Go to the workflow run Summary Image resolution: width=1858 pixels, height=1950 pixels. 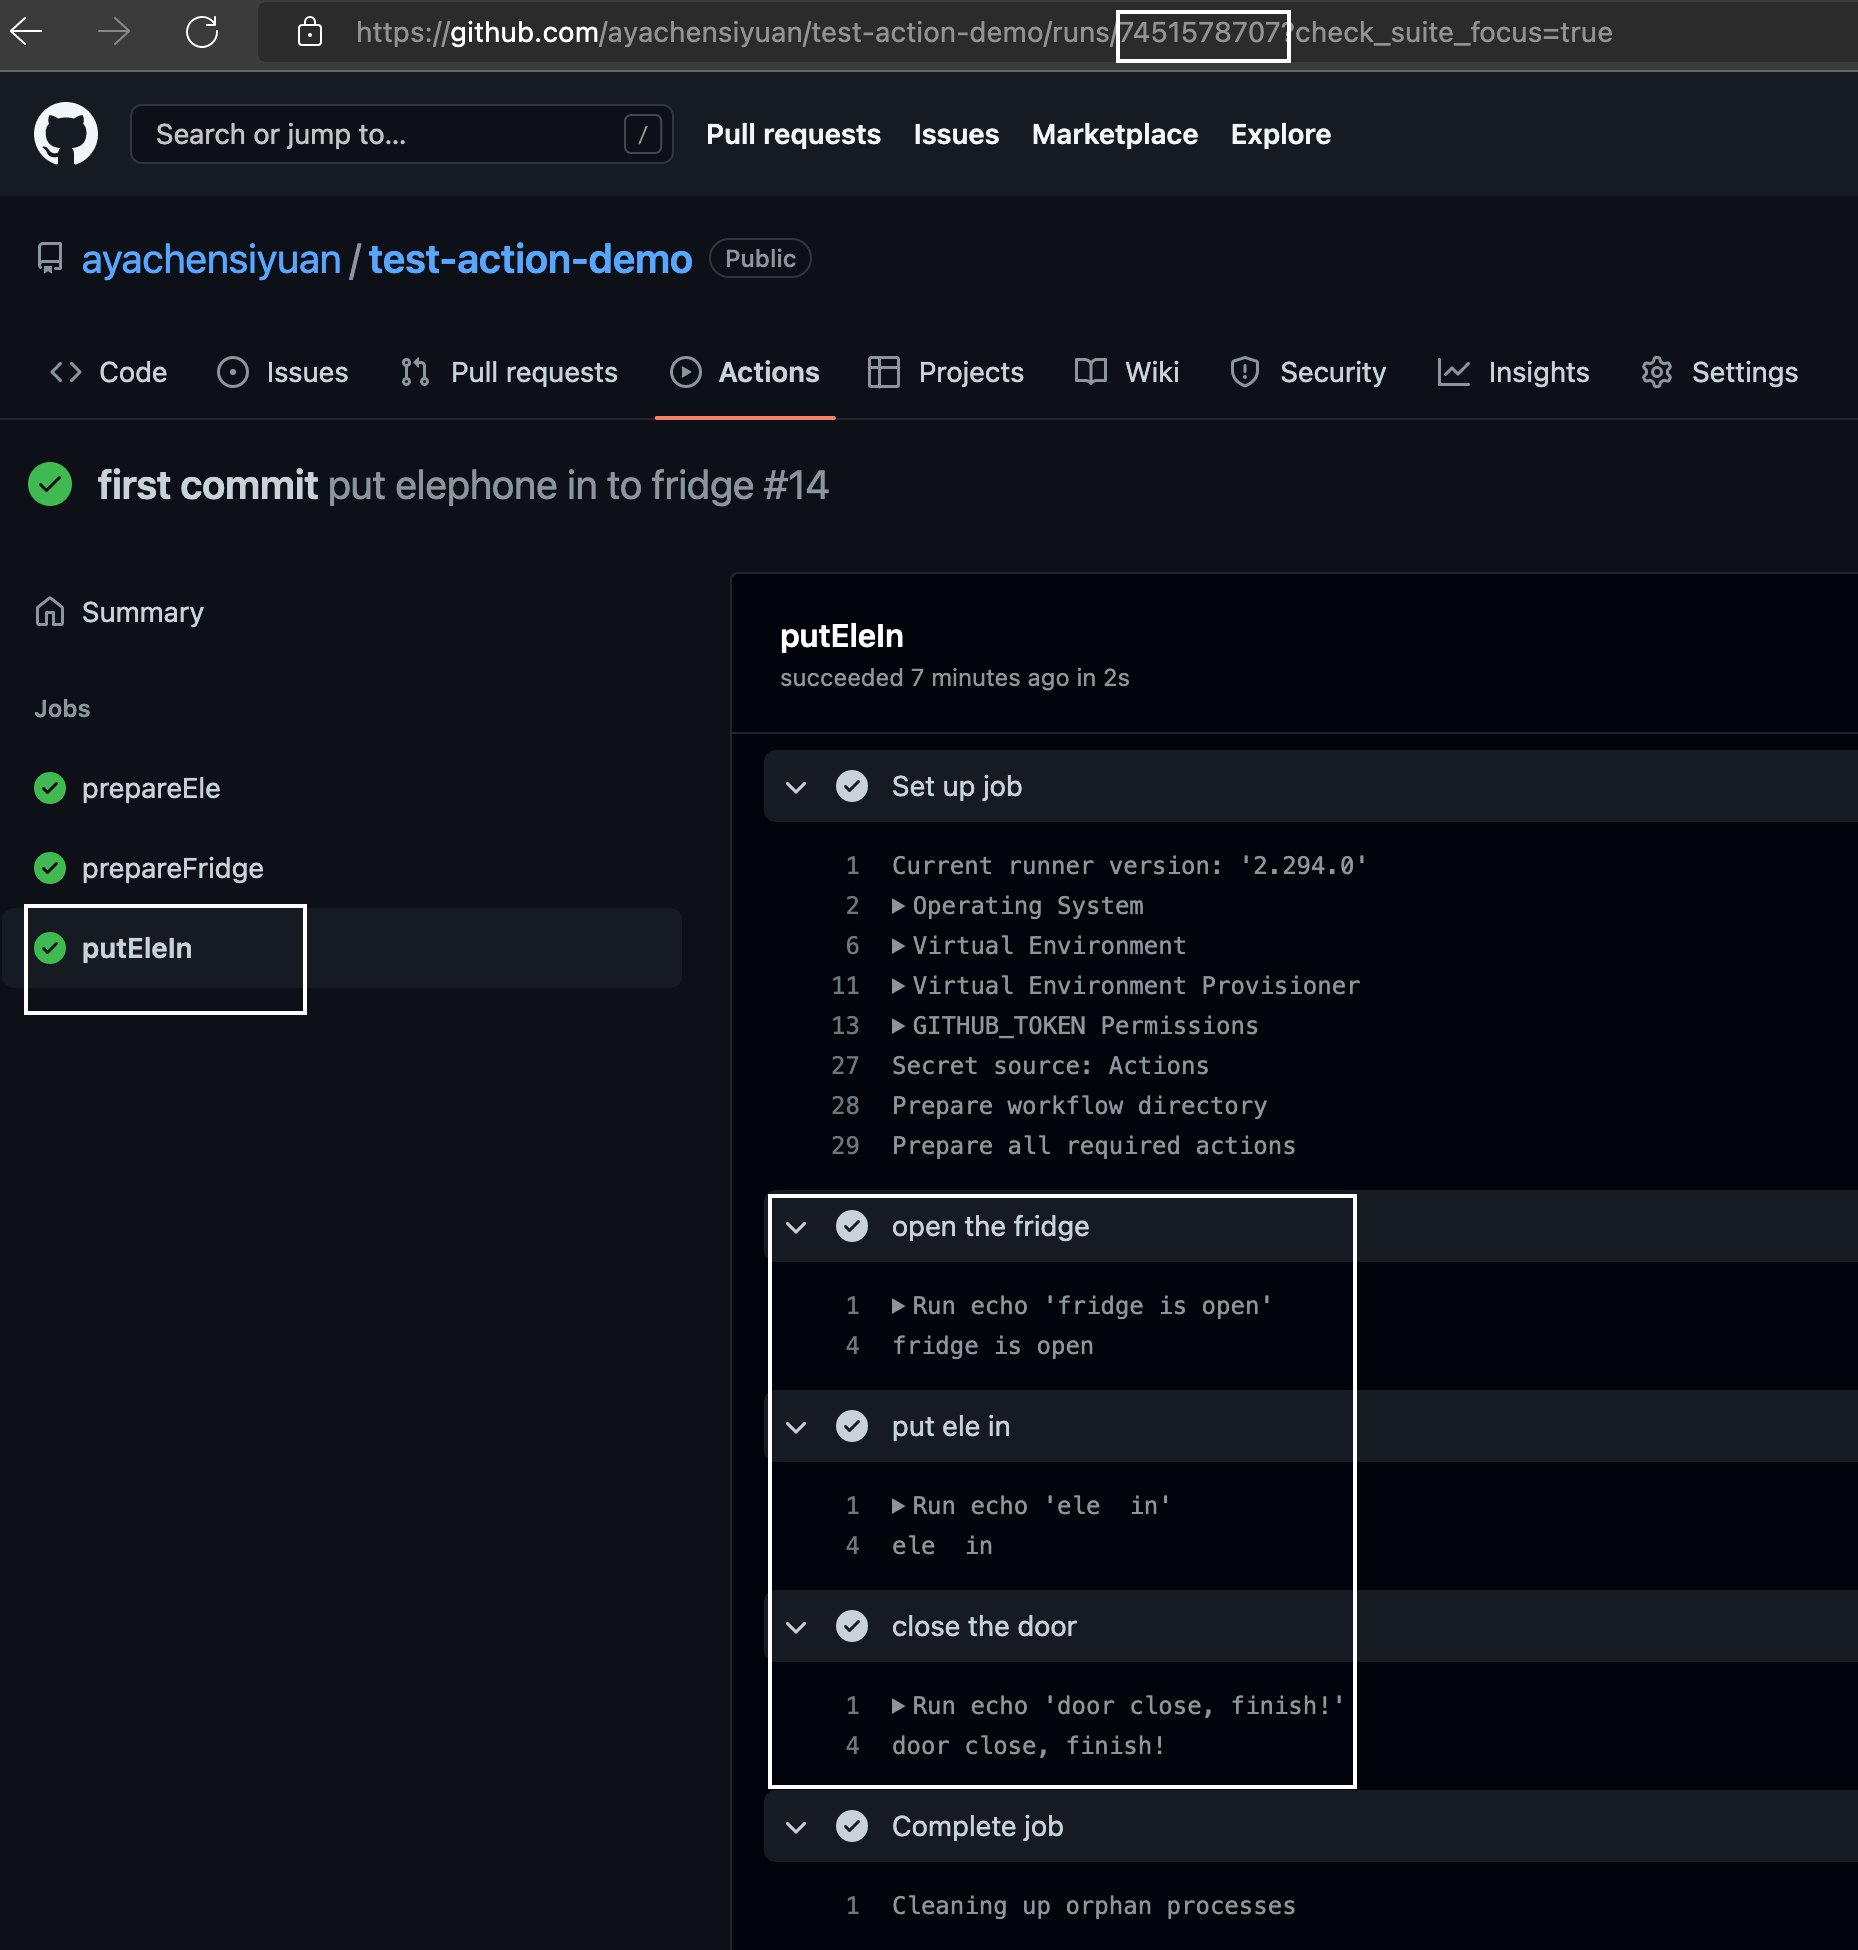pos(142,612)
